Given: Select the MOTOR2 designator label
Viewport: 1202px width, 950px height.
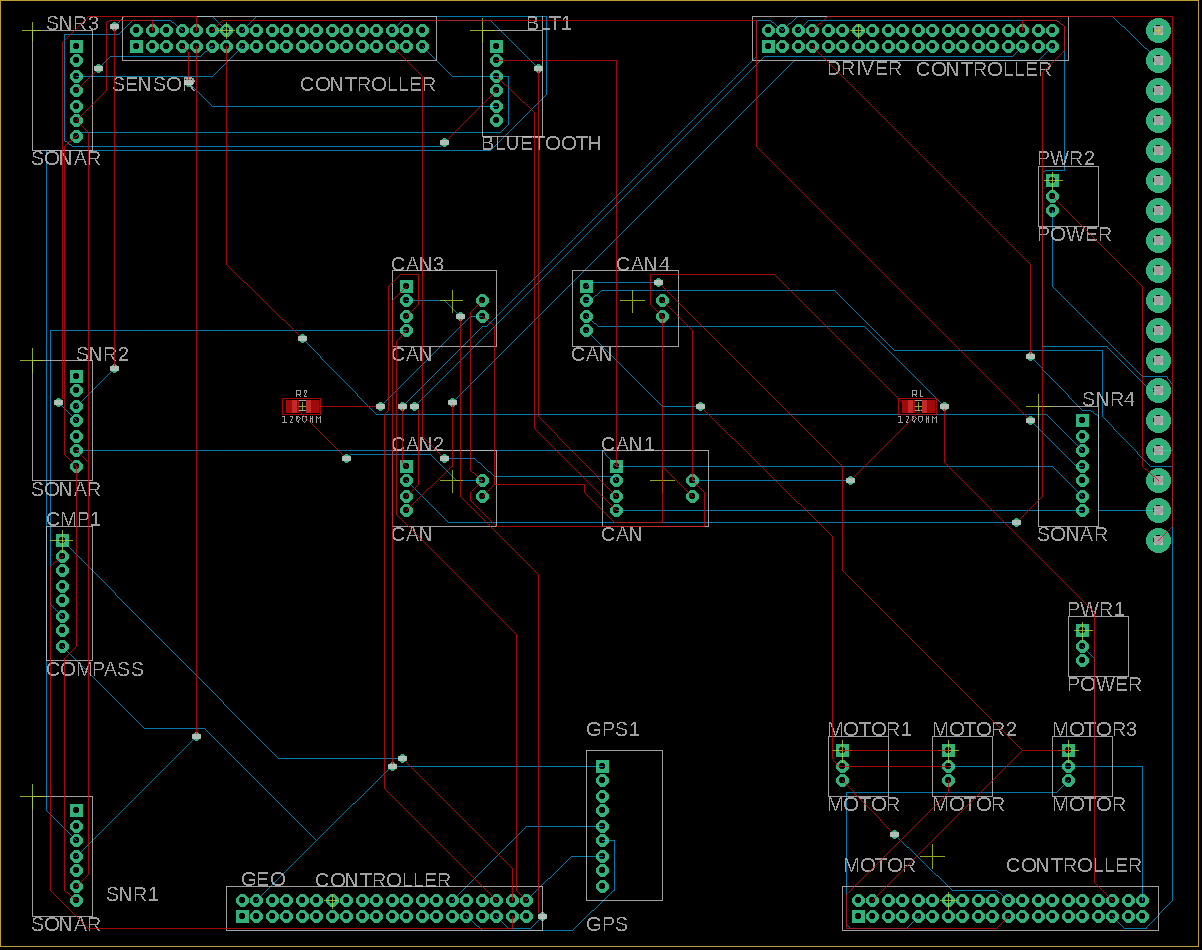Looking at the screenshot, I should click(975, 729).
